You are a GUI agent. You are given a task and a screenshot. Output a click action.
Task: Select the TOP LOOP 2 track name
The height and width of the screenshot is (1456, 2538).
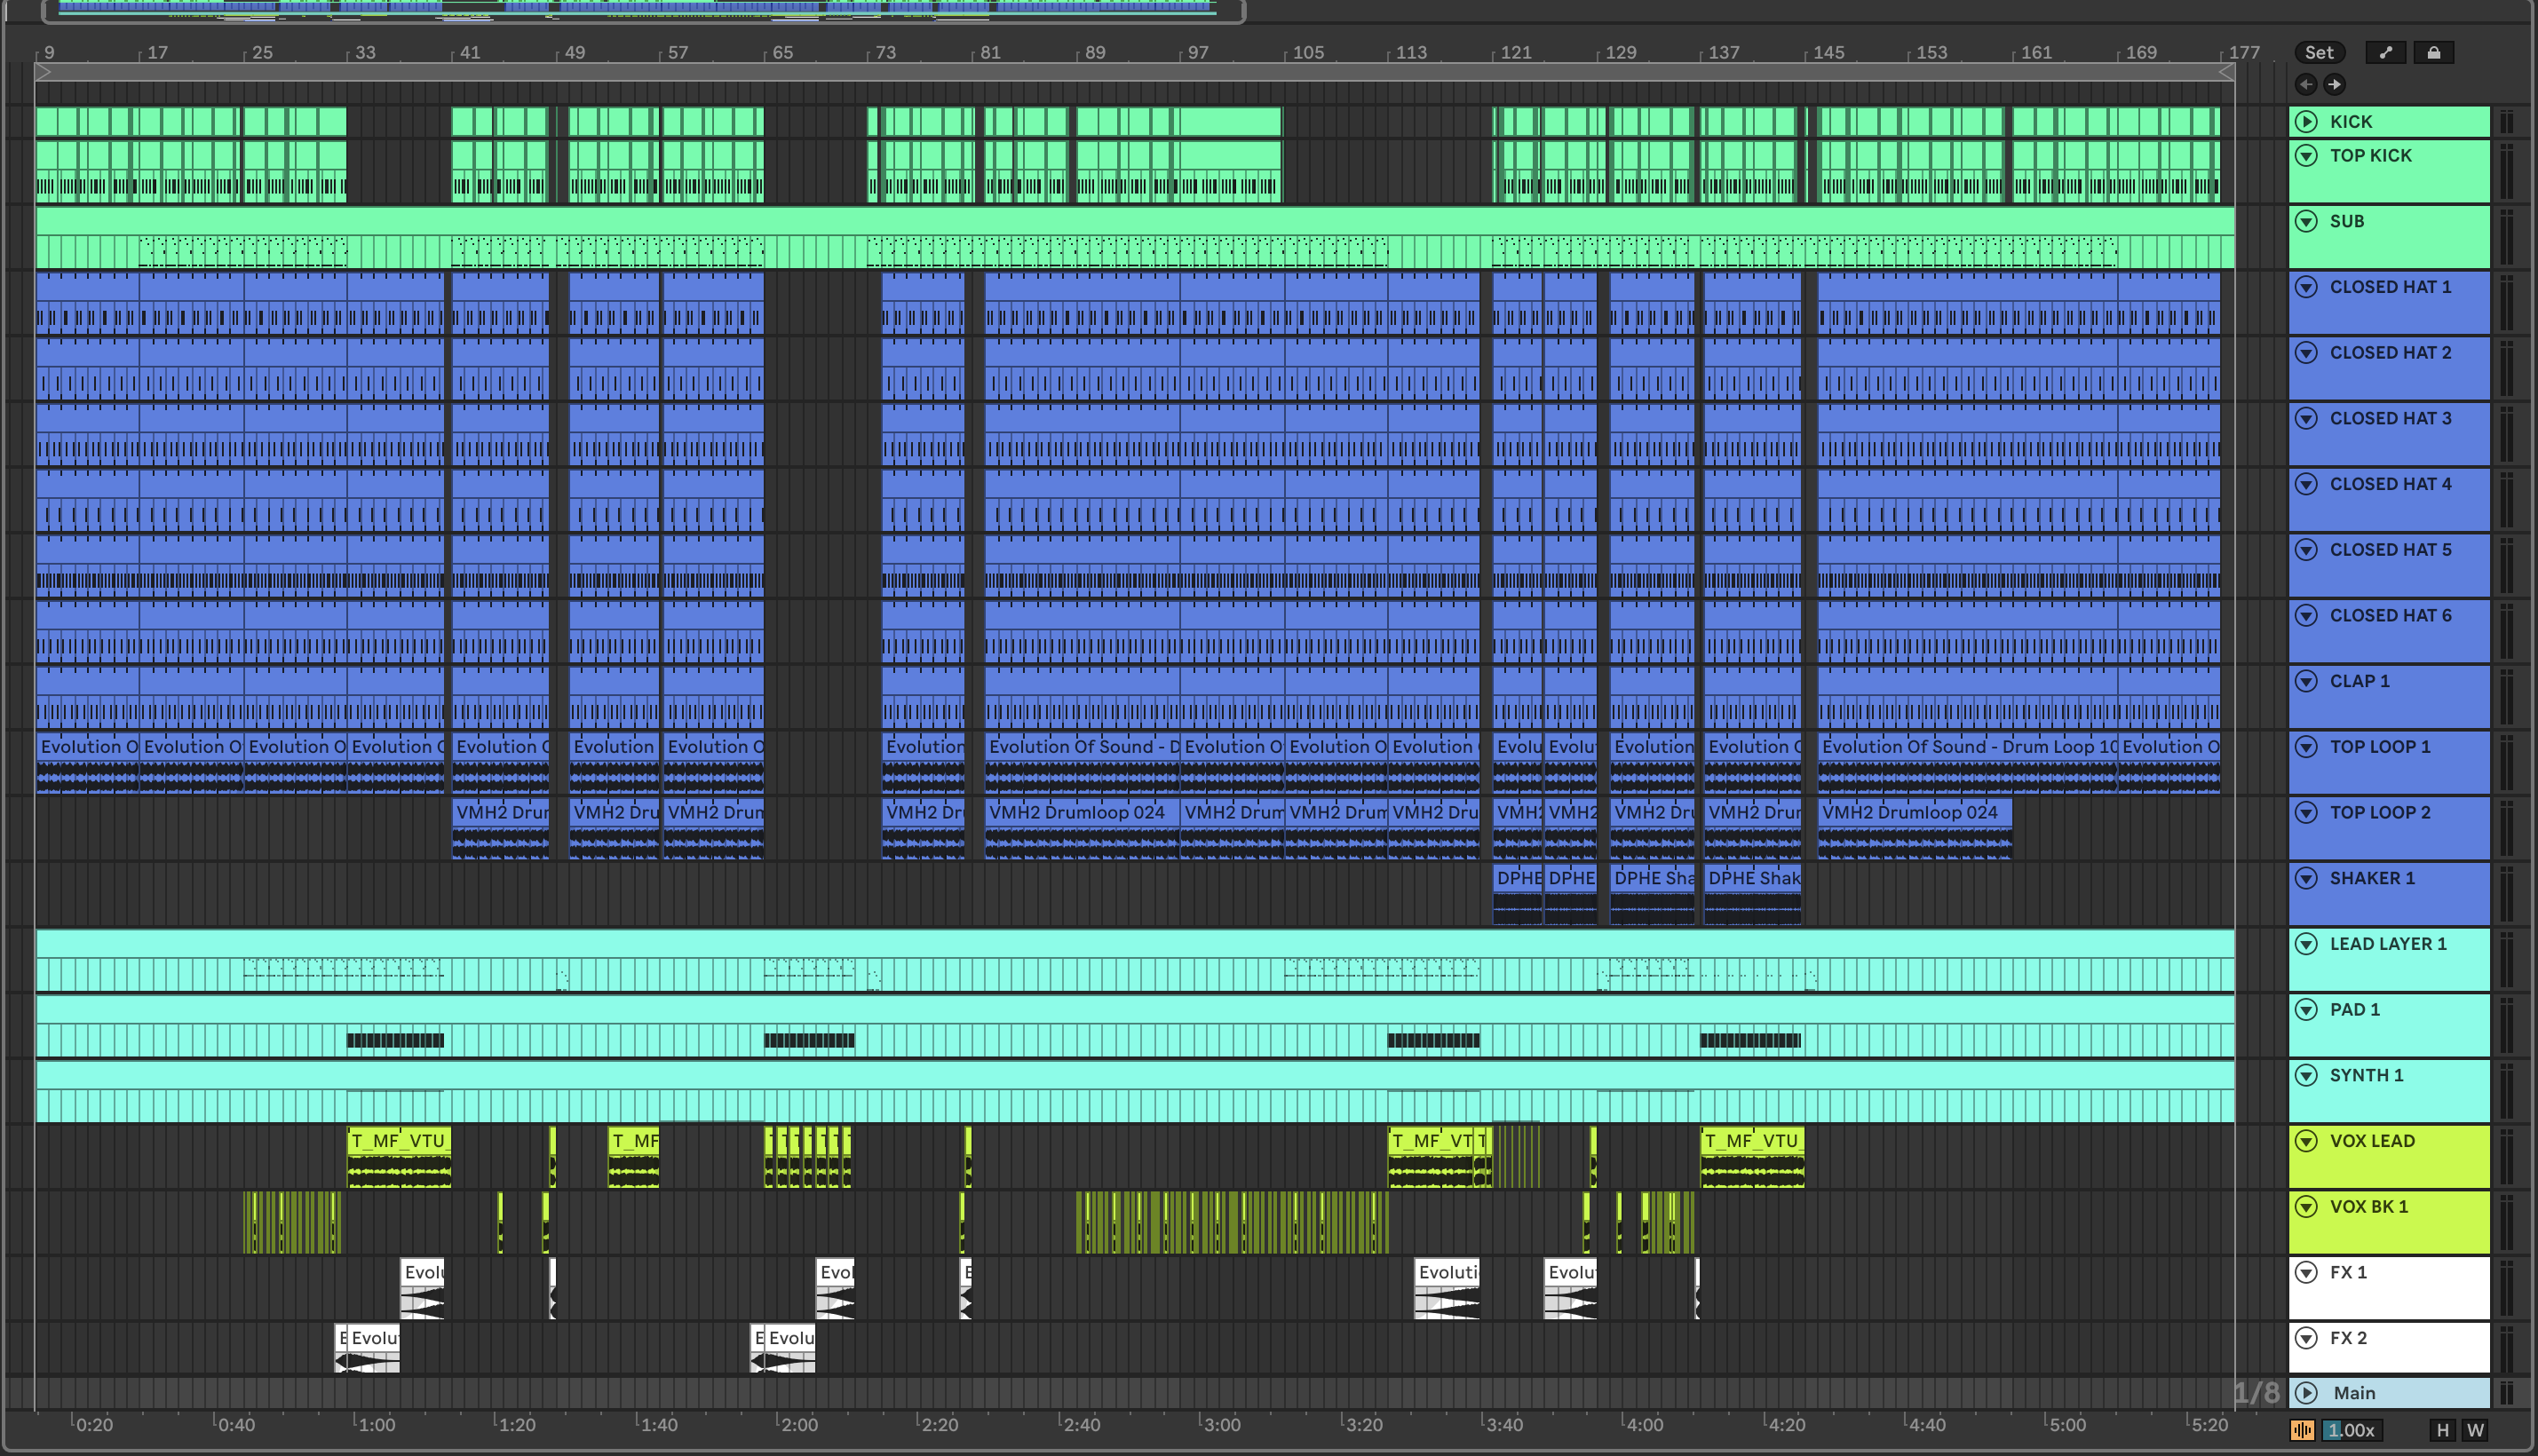[2380, 812]
